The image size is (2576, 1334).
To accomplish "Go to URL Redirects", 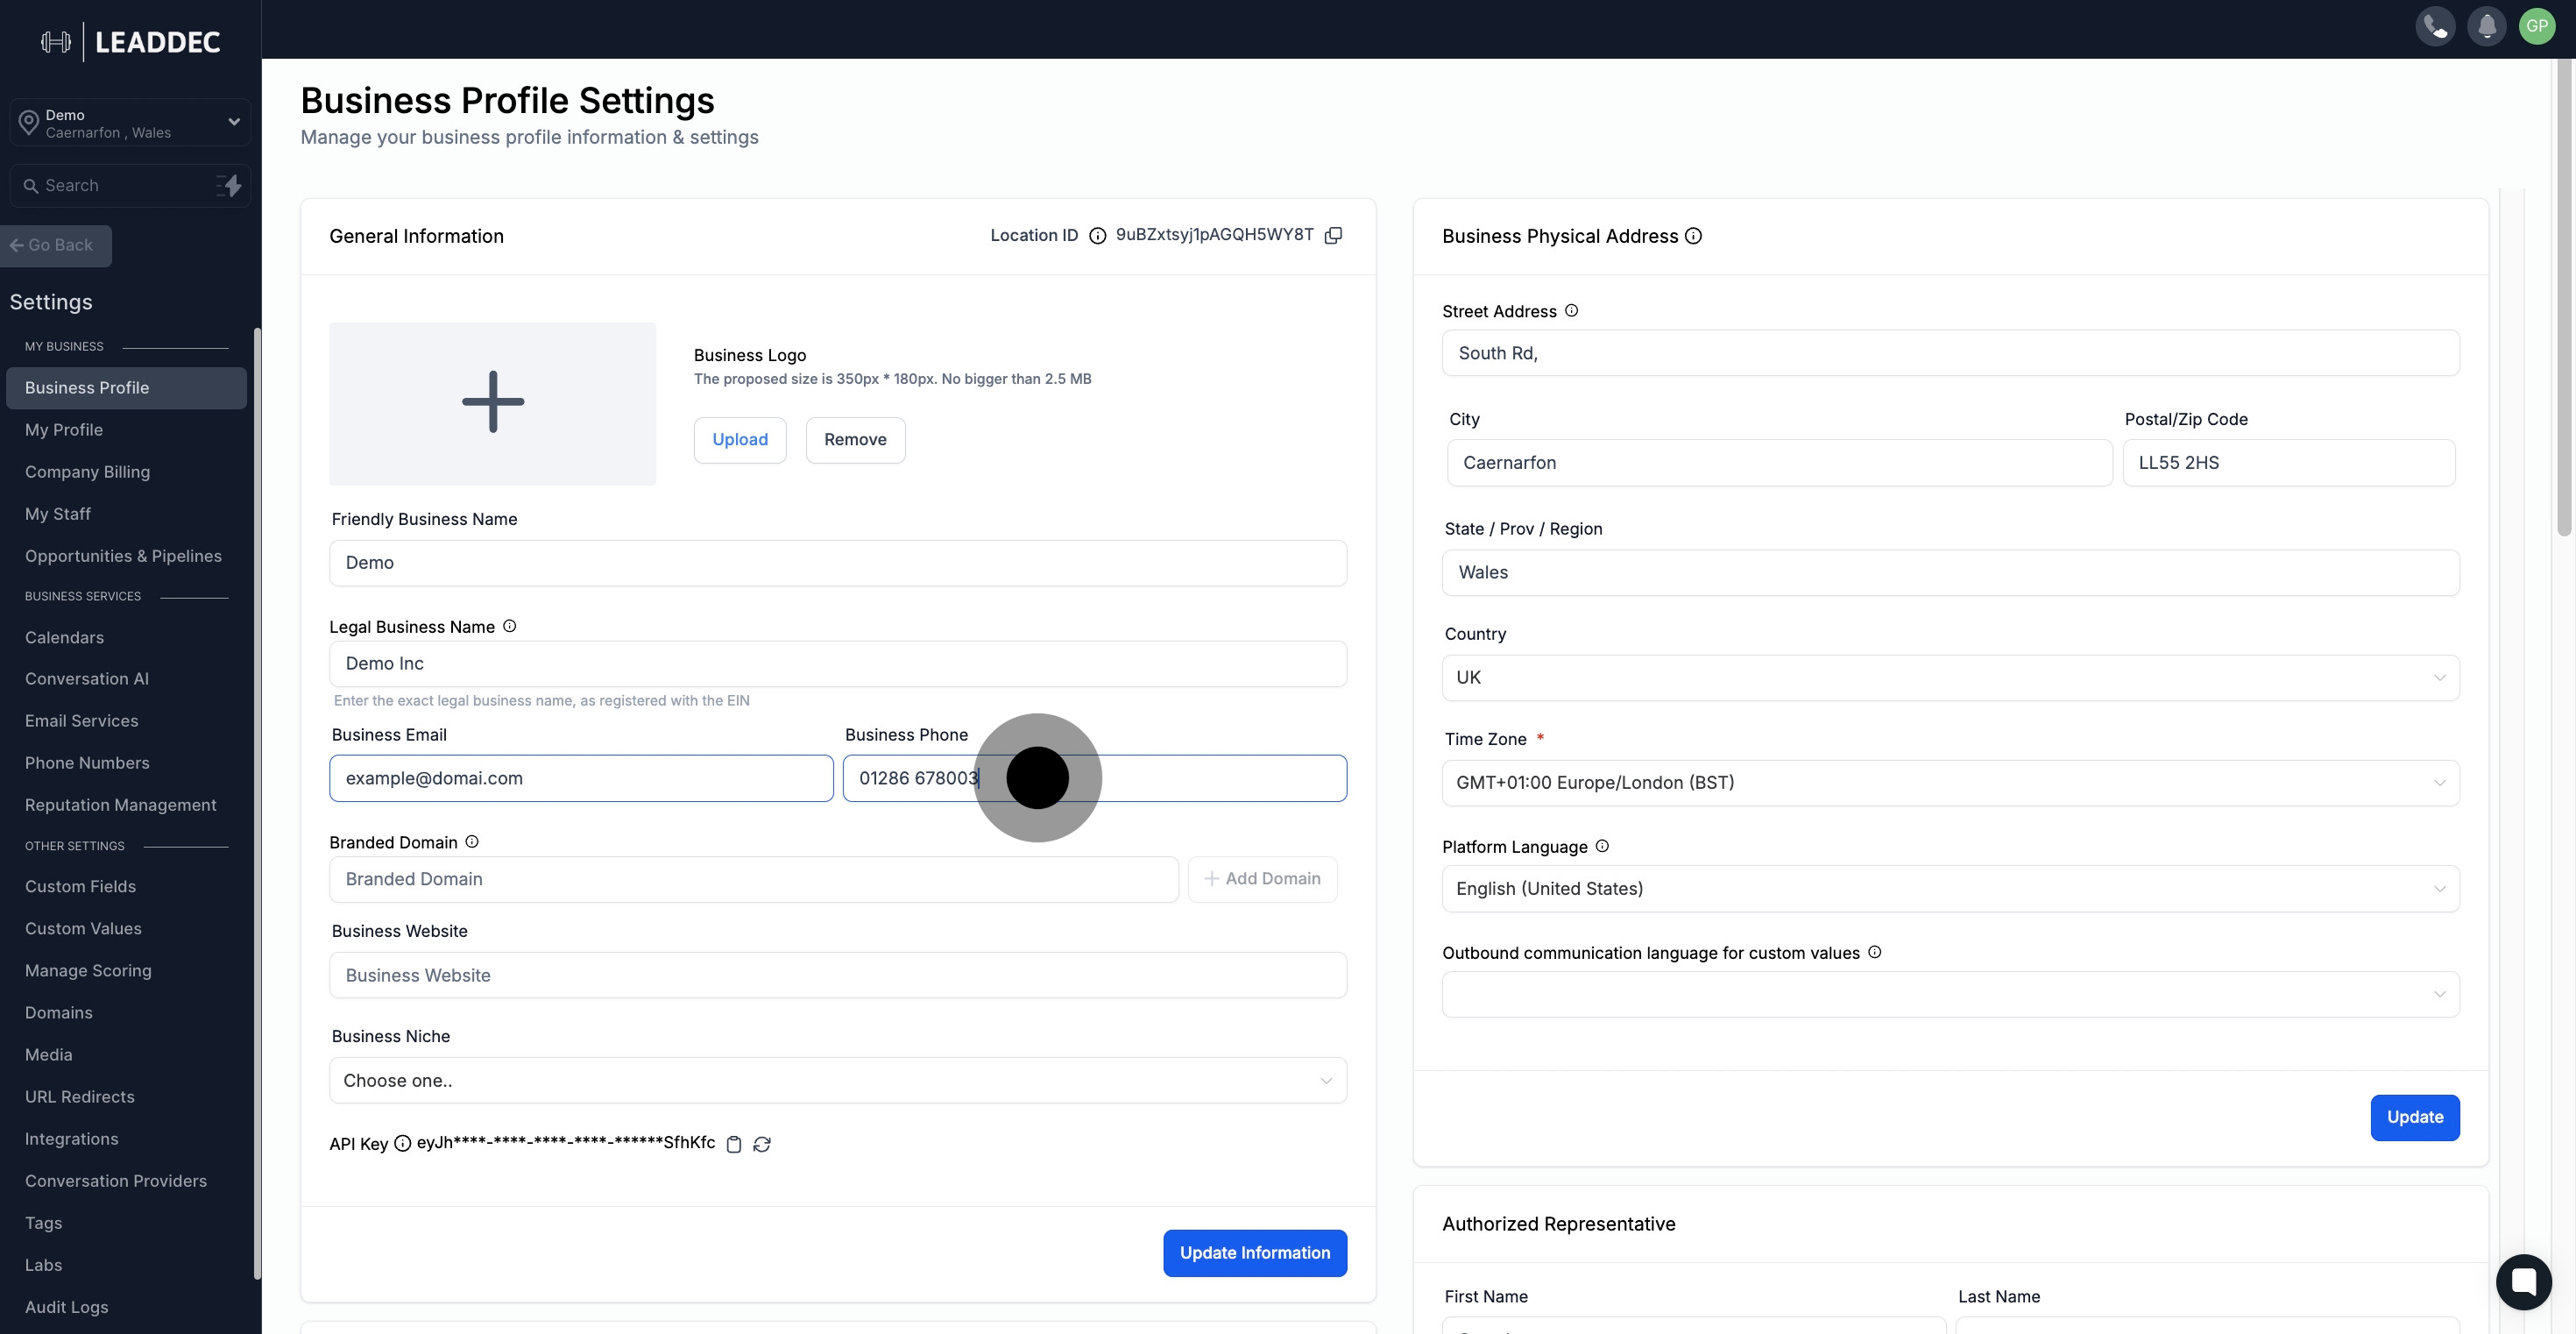I will [80, 1097].
